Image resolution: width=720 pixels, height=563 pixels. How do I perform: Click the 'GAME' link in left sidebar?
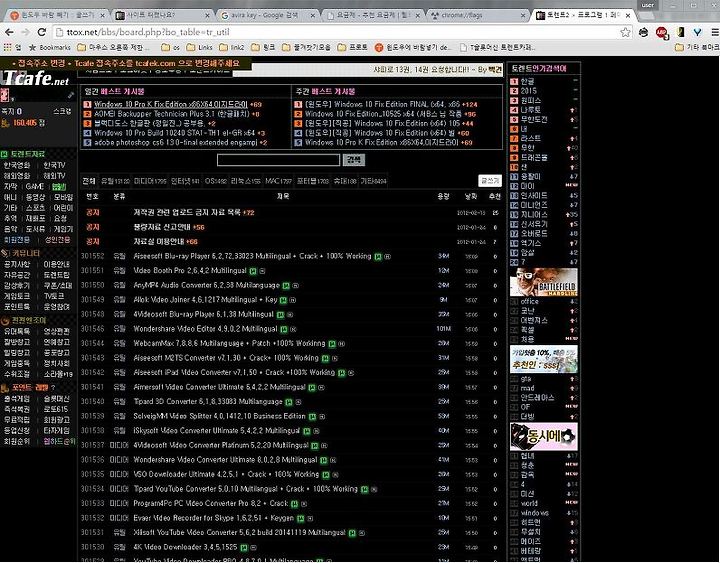coord(34,186)
